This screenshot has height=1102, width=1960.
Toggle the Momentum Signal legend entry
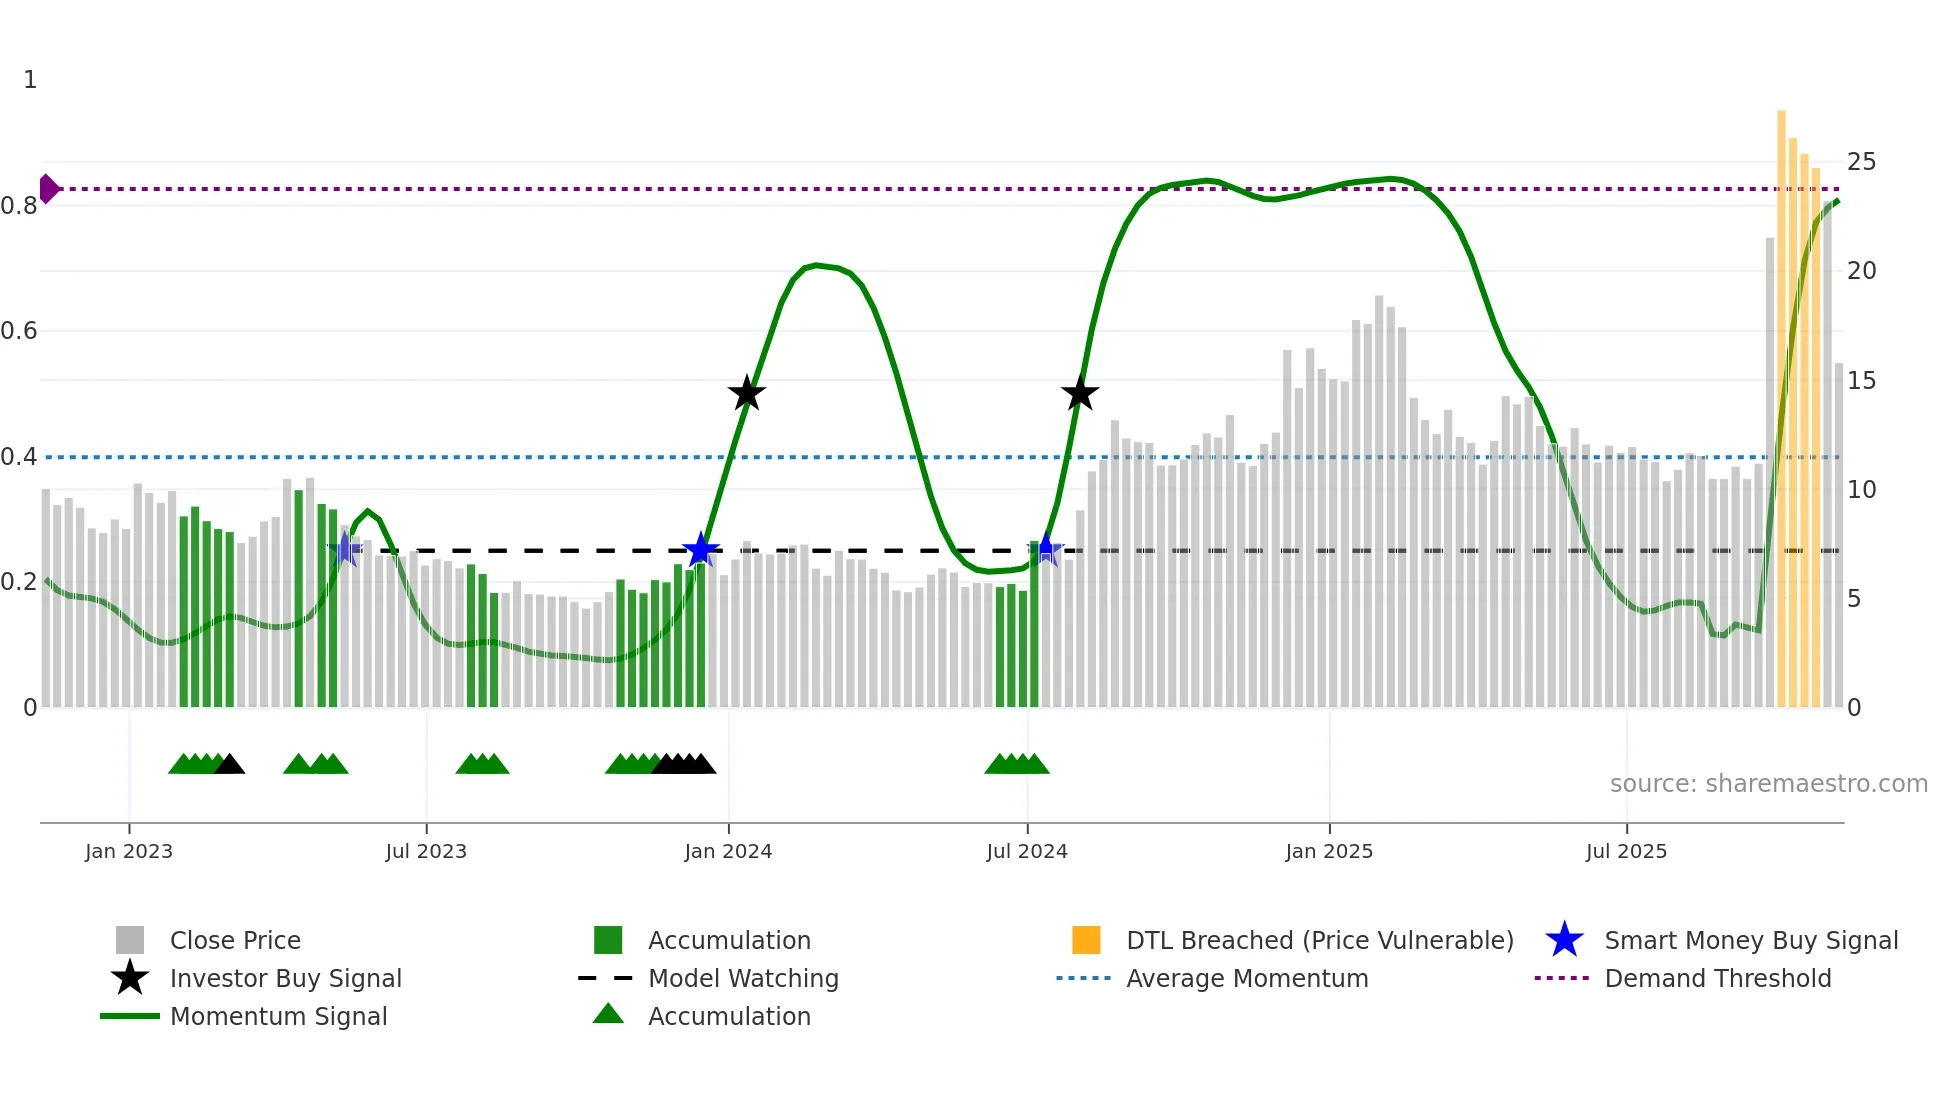278,1016
